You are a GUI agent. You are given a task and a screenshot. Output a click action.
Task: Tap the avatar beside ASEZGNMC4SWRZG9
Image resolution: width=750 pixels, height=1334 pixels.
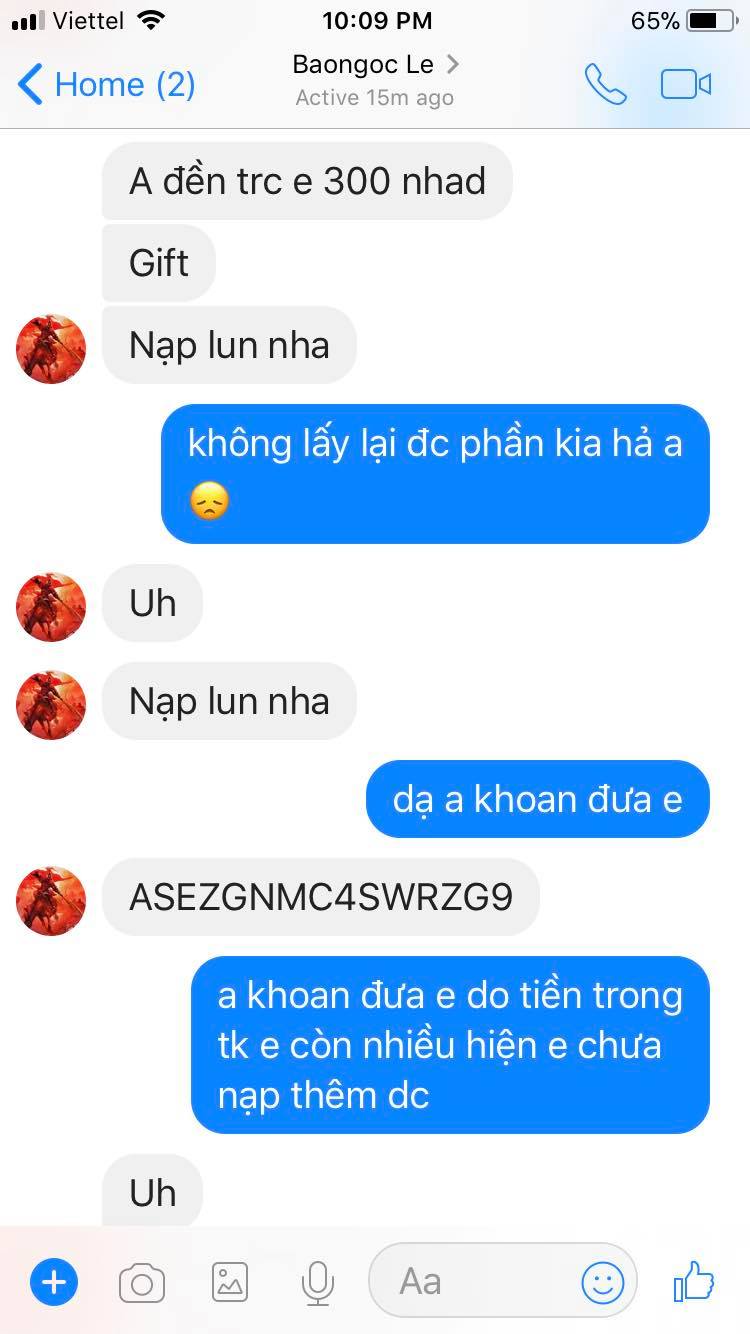(51, 901)
